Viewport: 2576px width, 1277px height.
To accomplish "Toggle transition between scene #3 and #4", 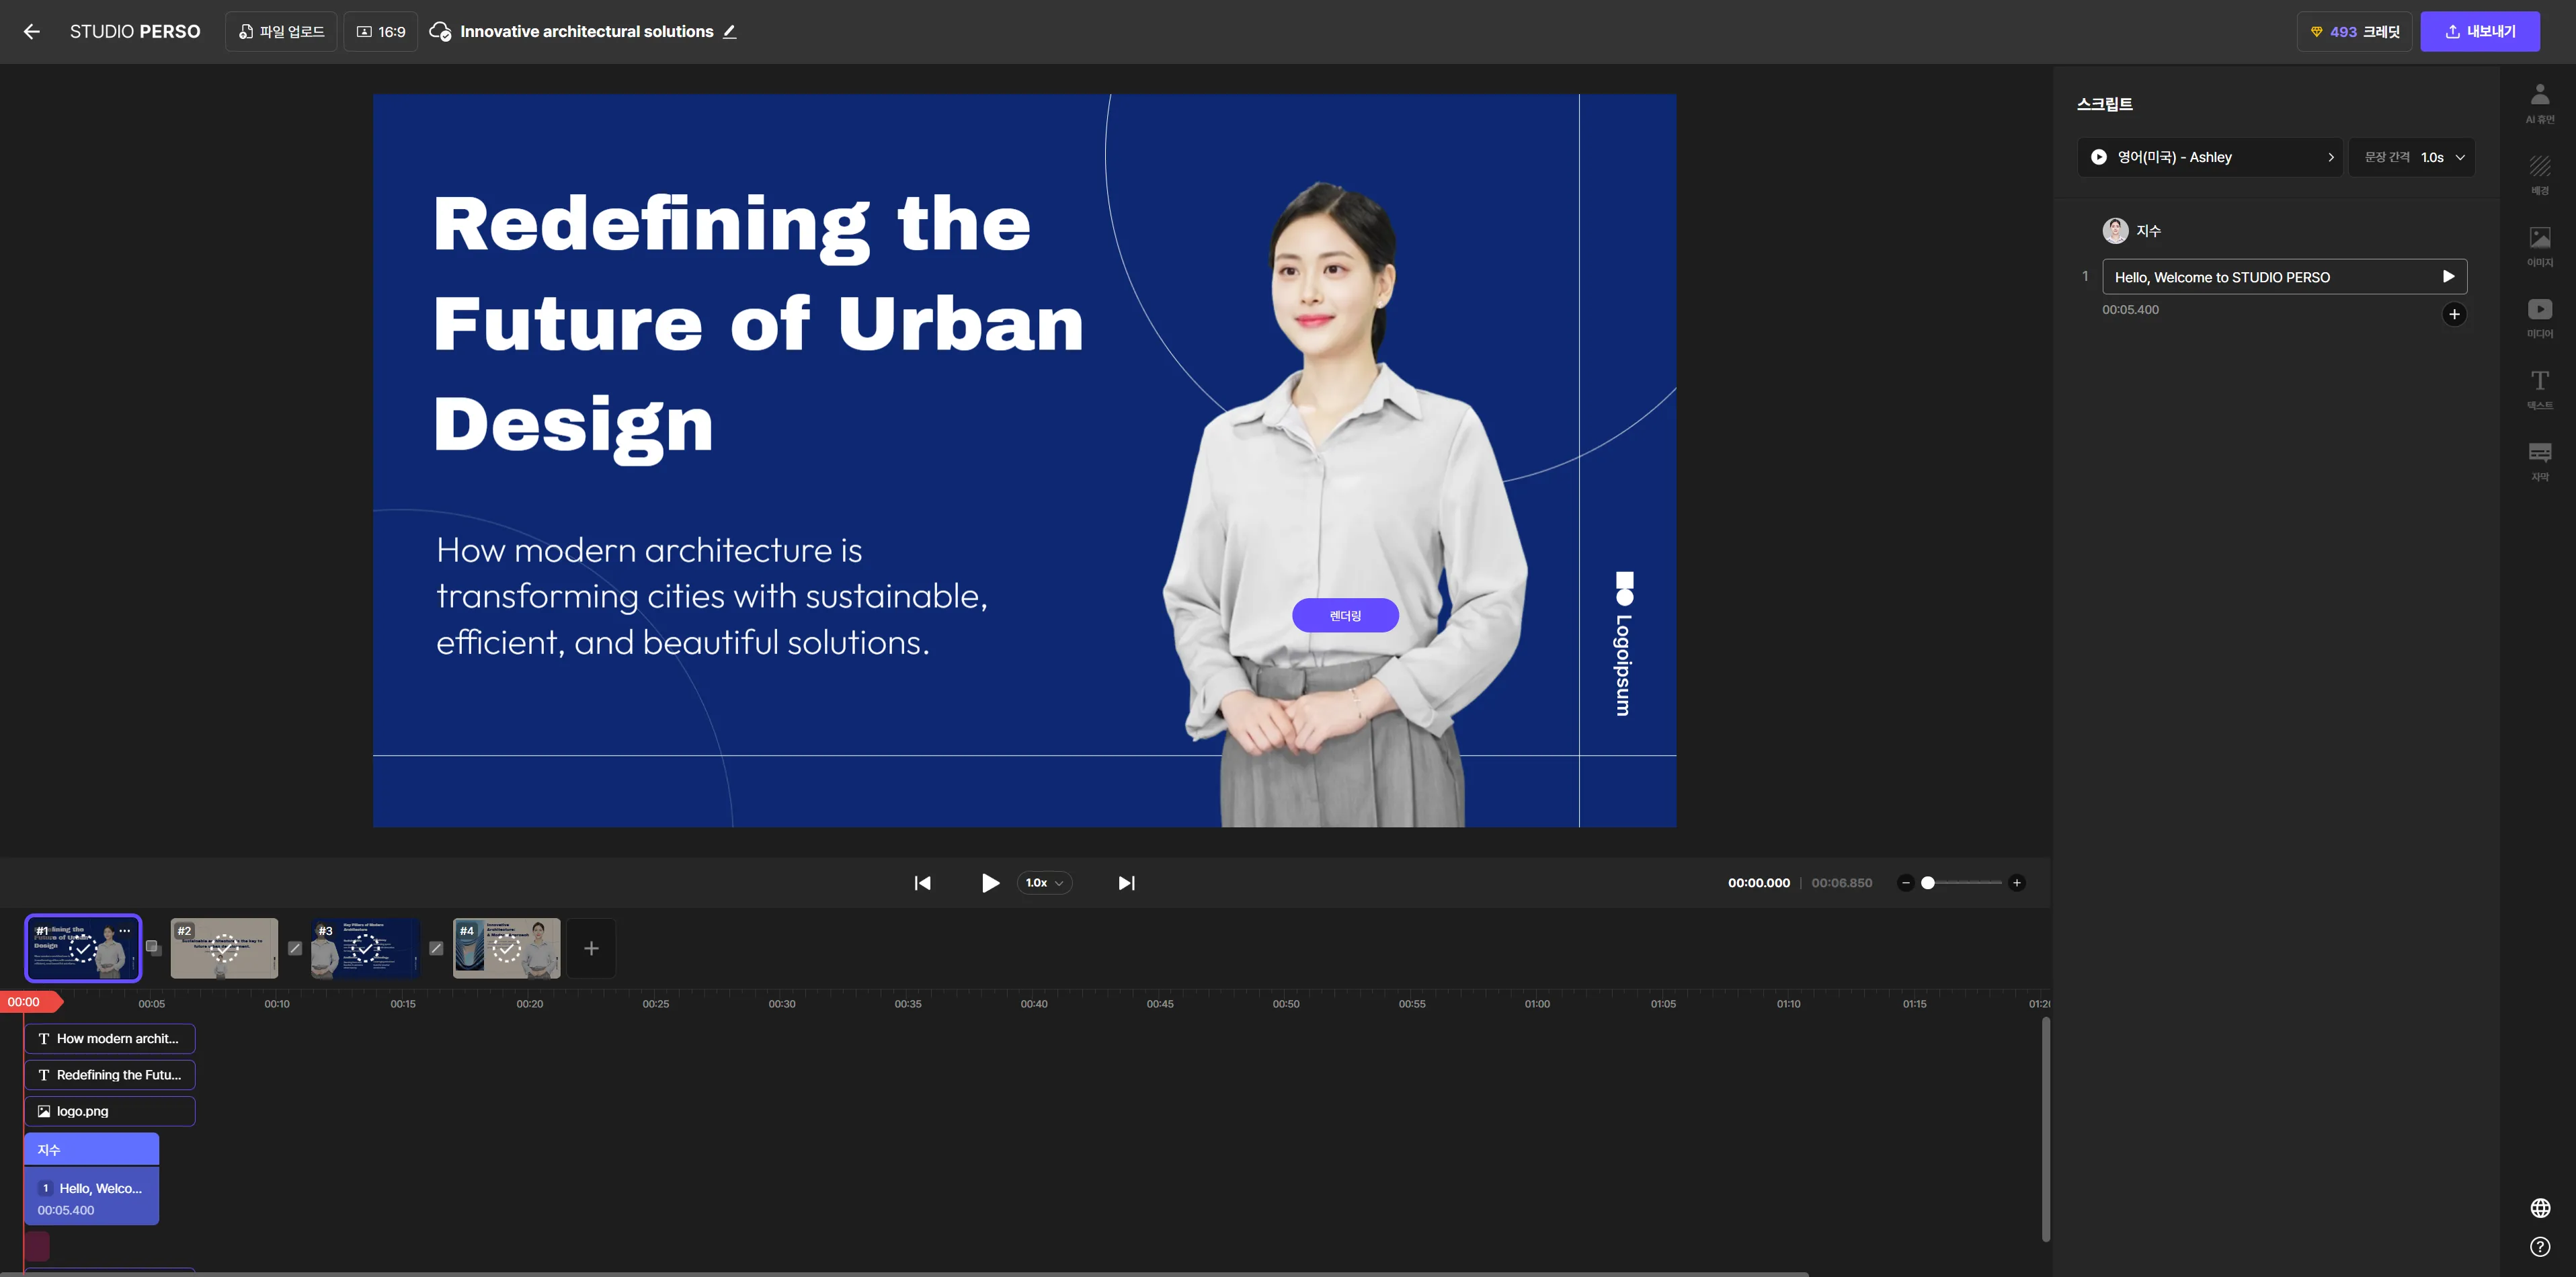I will tap(436, 948).
